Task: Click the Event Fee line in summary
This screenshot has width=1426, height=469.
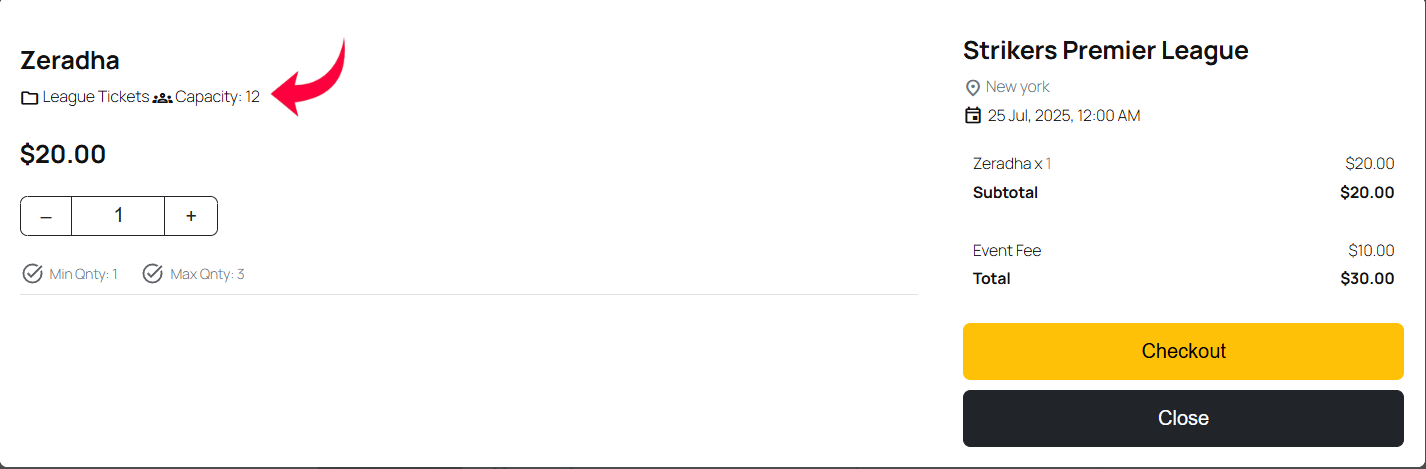Action: [1183, 250]
